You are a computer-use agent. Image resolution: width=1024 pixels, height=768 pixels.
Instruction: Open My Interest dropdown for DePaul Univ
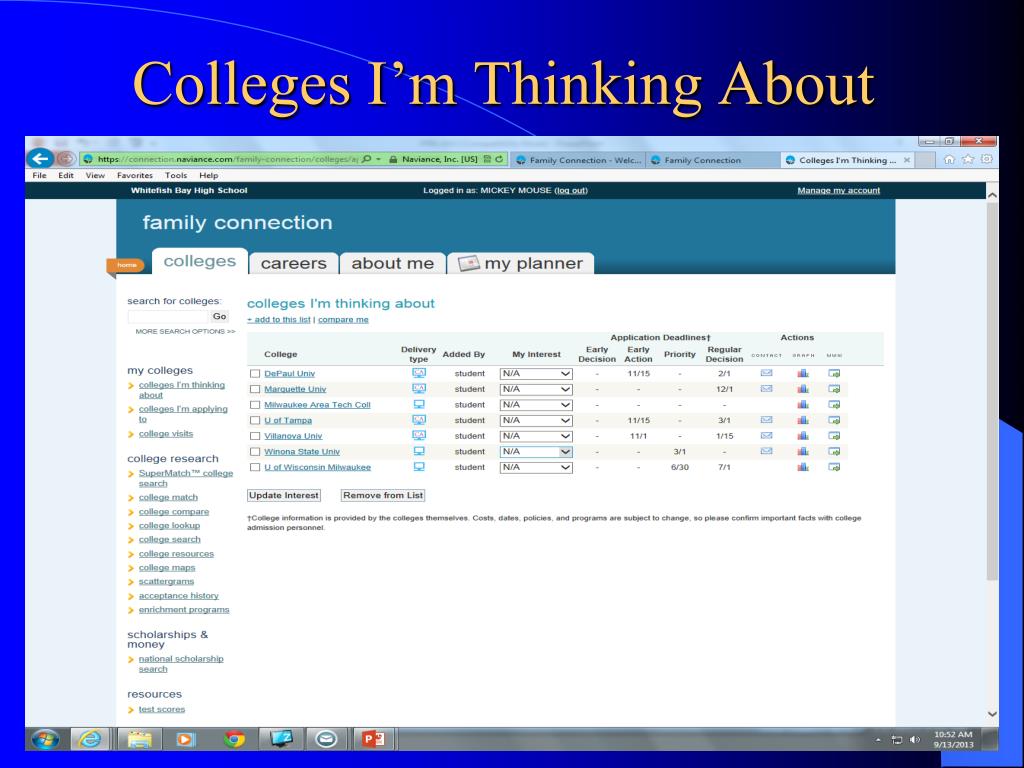point(536,374)
